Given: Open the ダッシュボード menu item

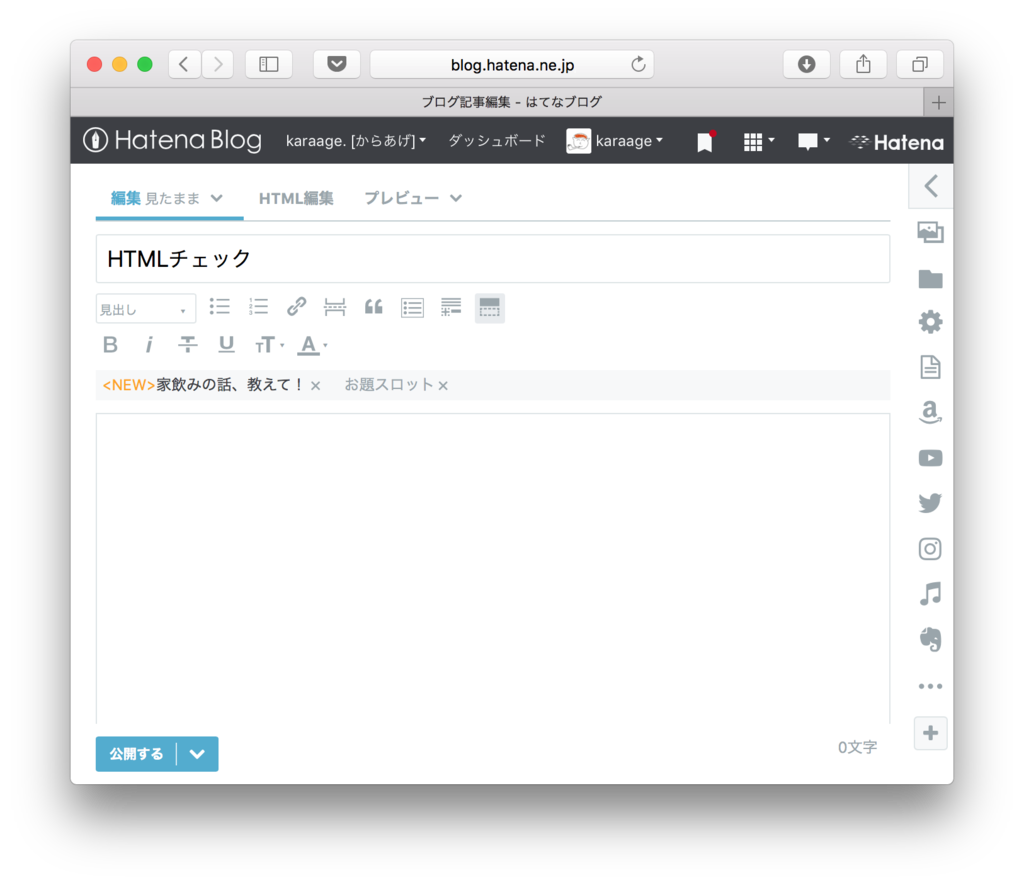Looking at the screenshot, I should [496, 141].
